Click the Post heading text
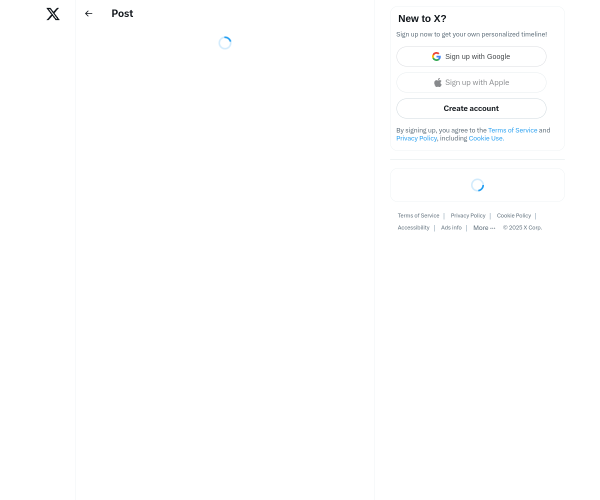 tap(122, 13)
